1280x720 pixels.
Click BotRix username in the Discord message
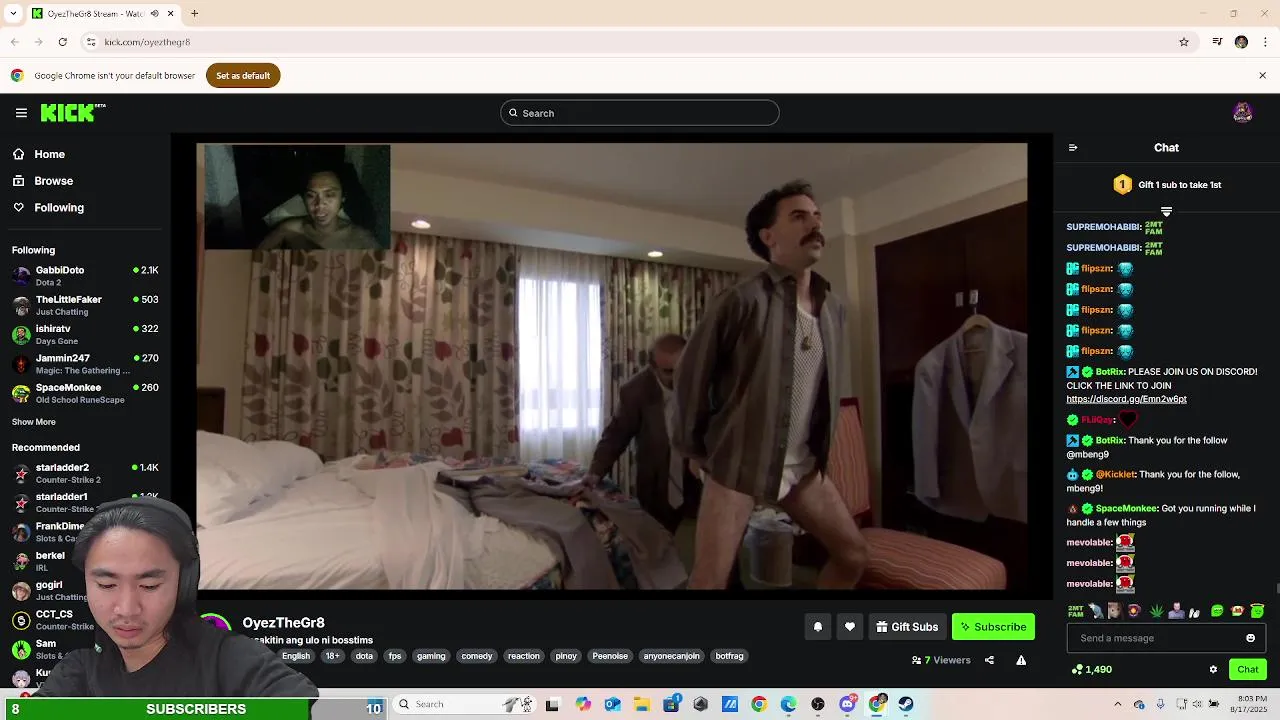[x=1109, y=372]
